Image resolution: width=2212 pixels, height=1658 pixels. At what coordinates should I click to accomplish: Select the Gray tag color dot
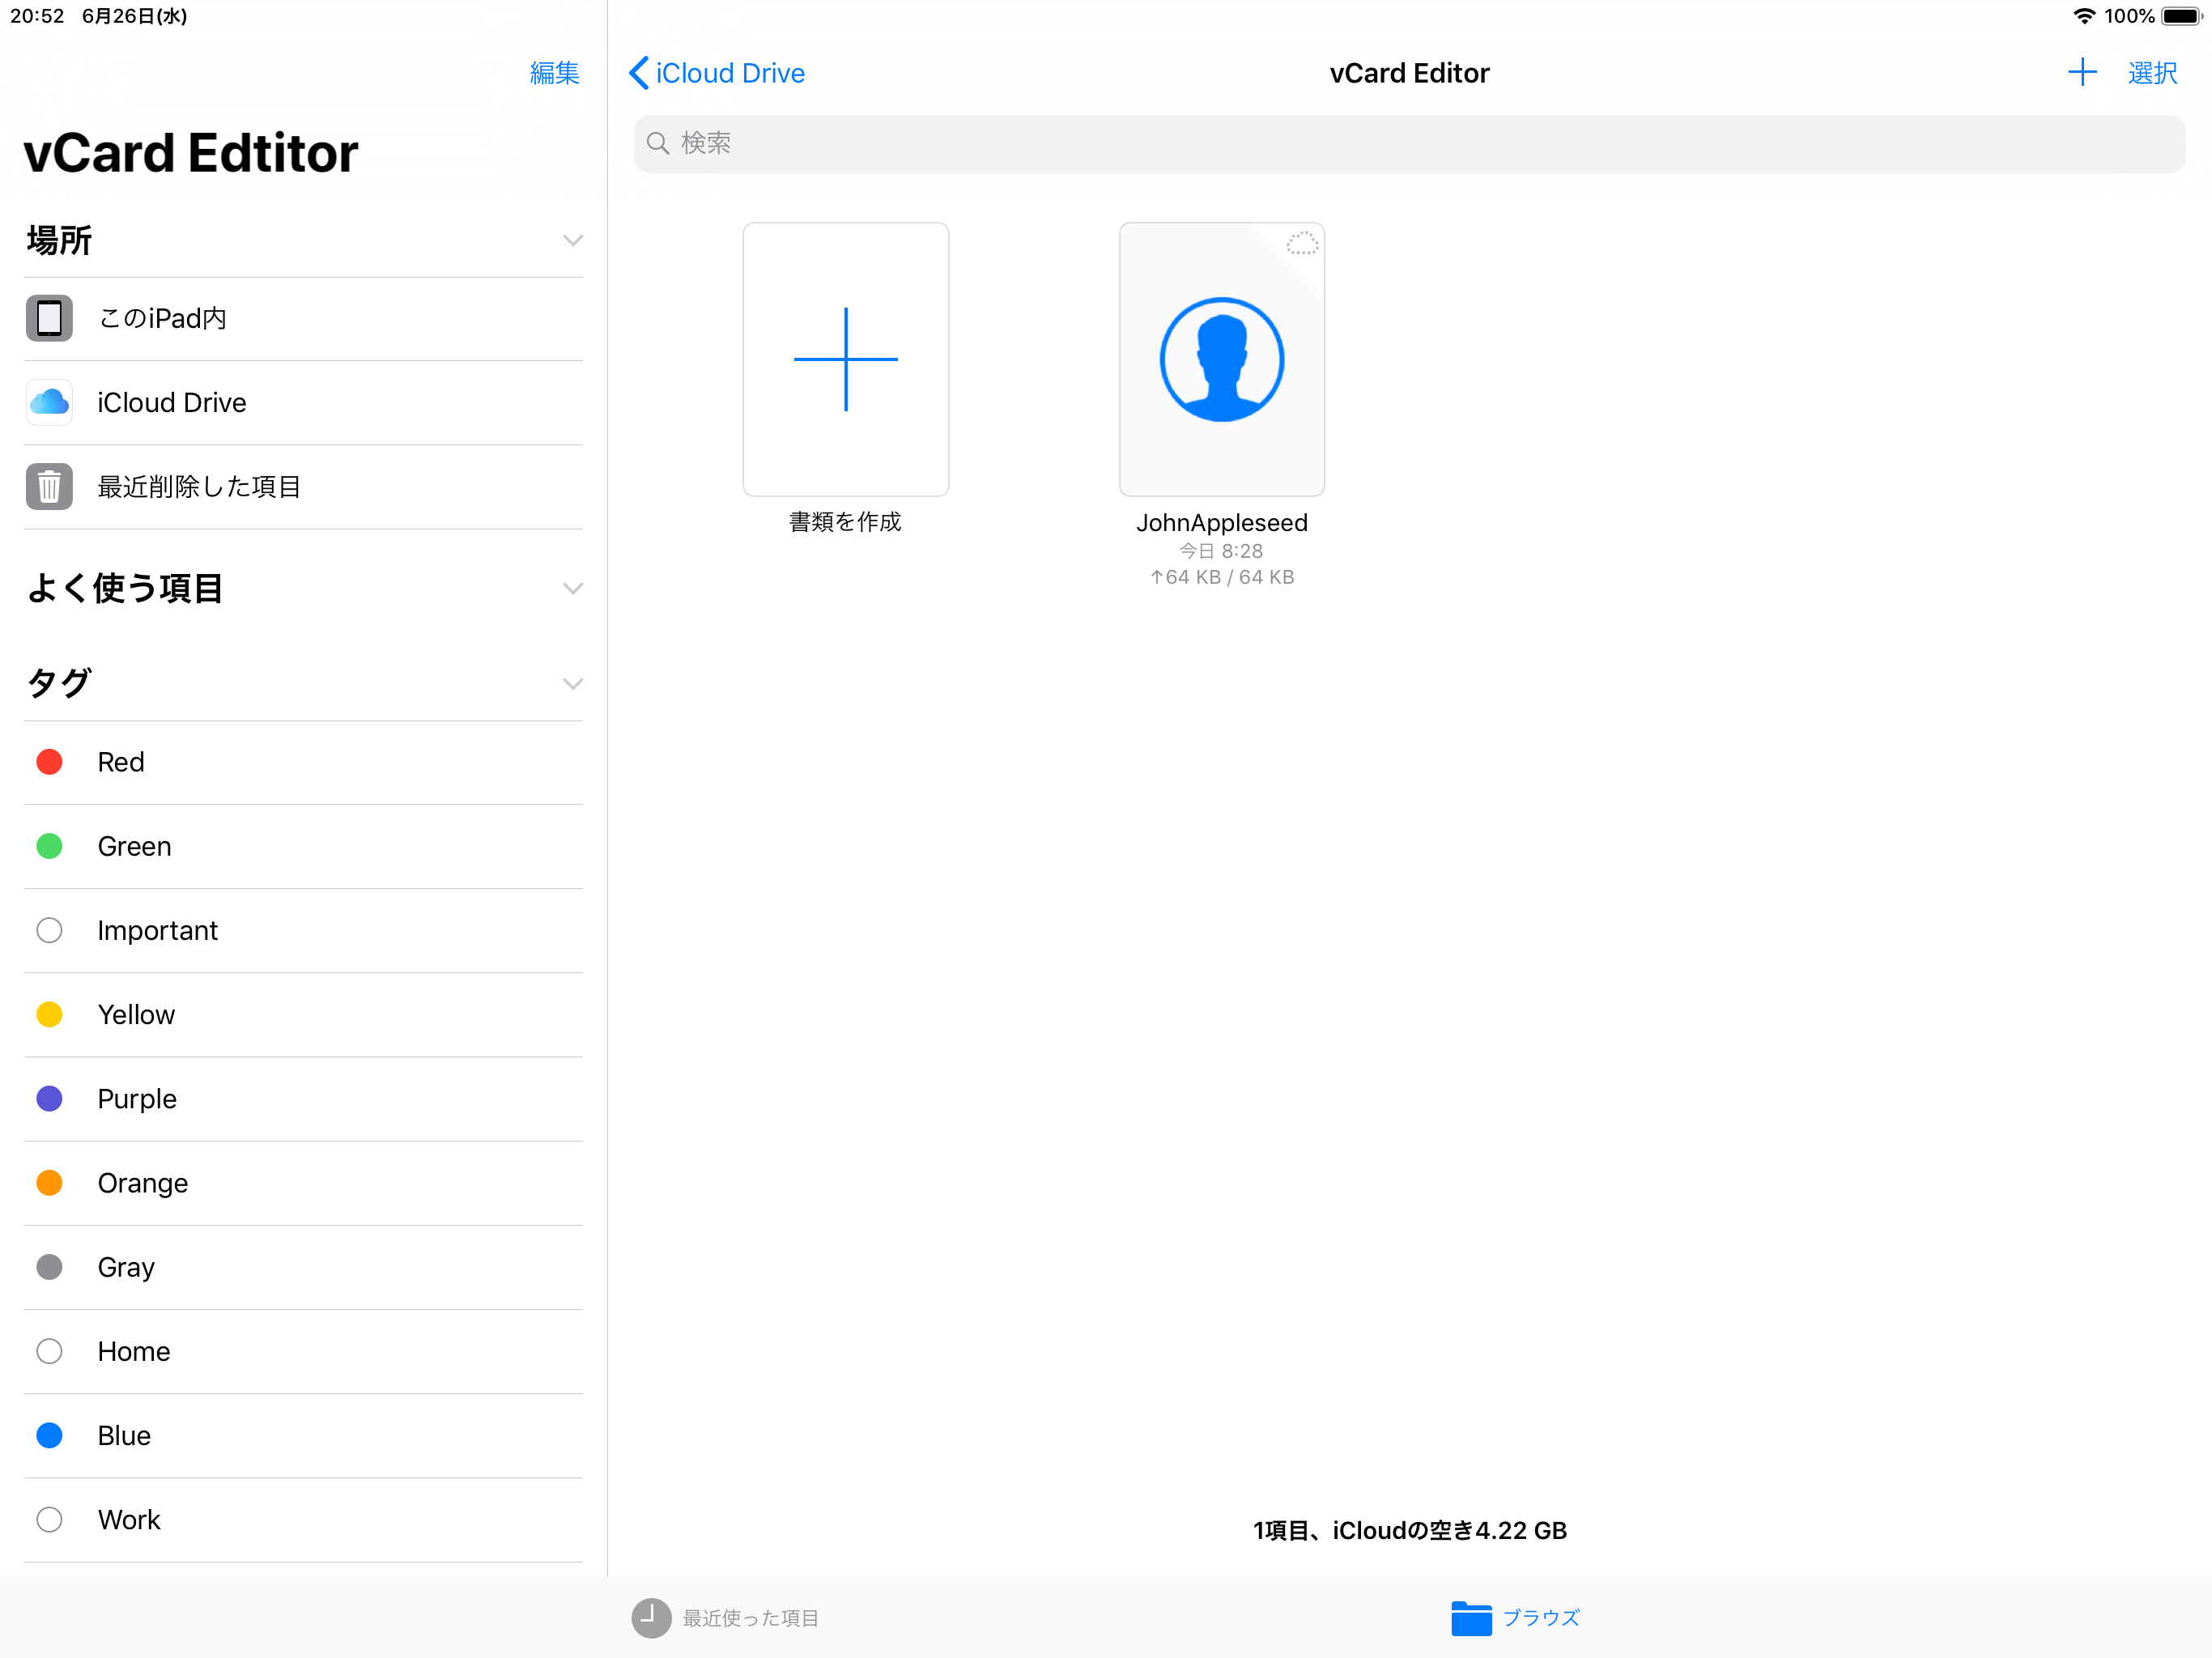tap(49, 1266)
